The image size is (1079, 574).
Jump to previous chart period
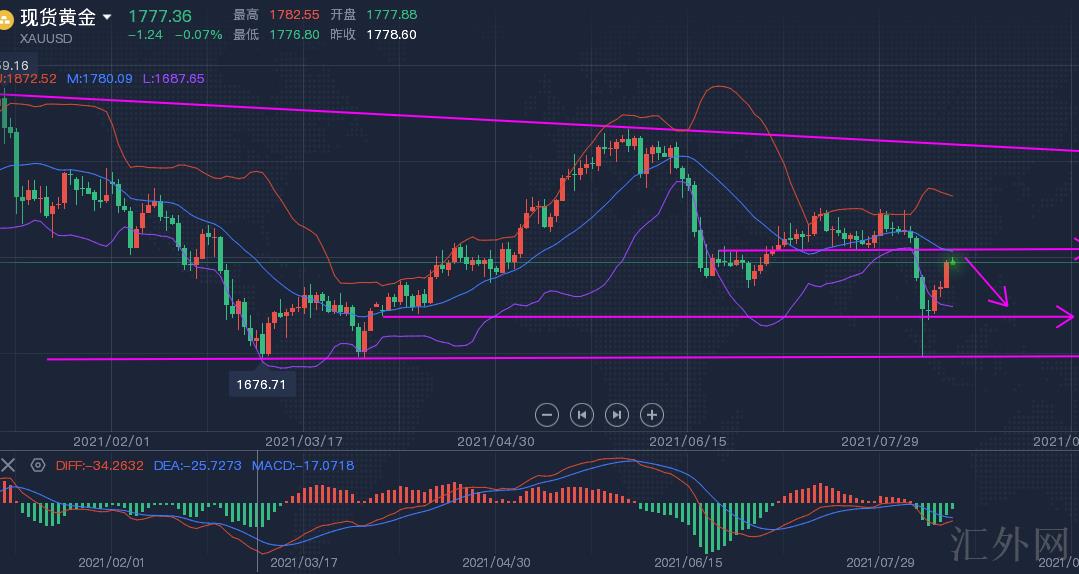click(582, 414)
